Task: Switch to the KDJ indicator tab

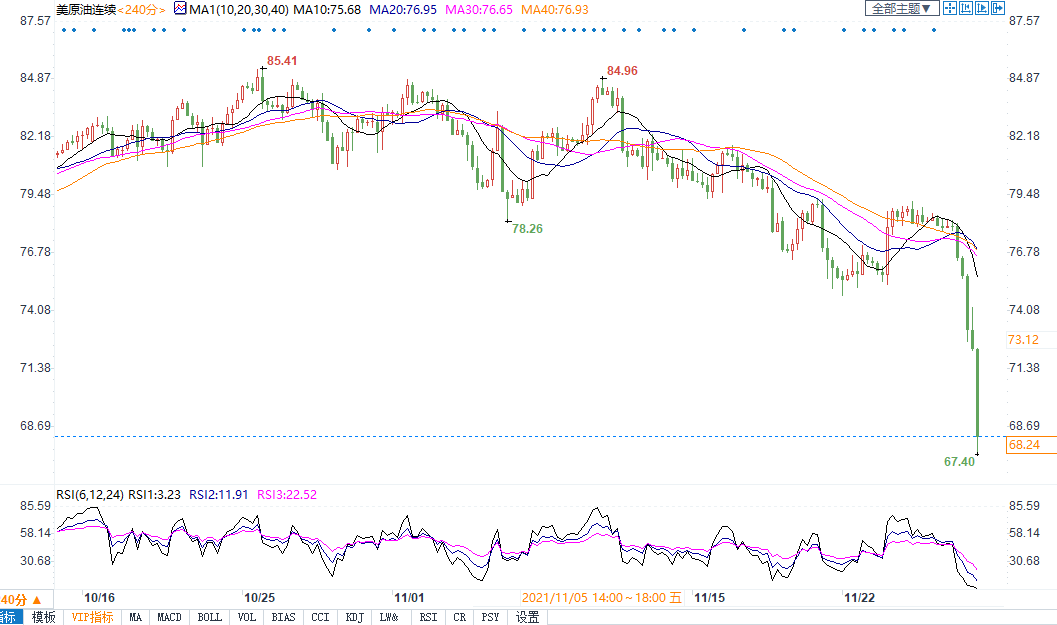Action: 354,617
